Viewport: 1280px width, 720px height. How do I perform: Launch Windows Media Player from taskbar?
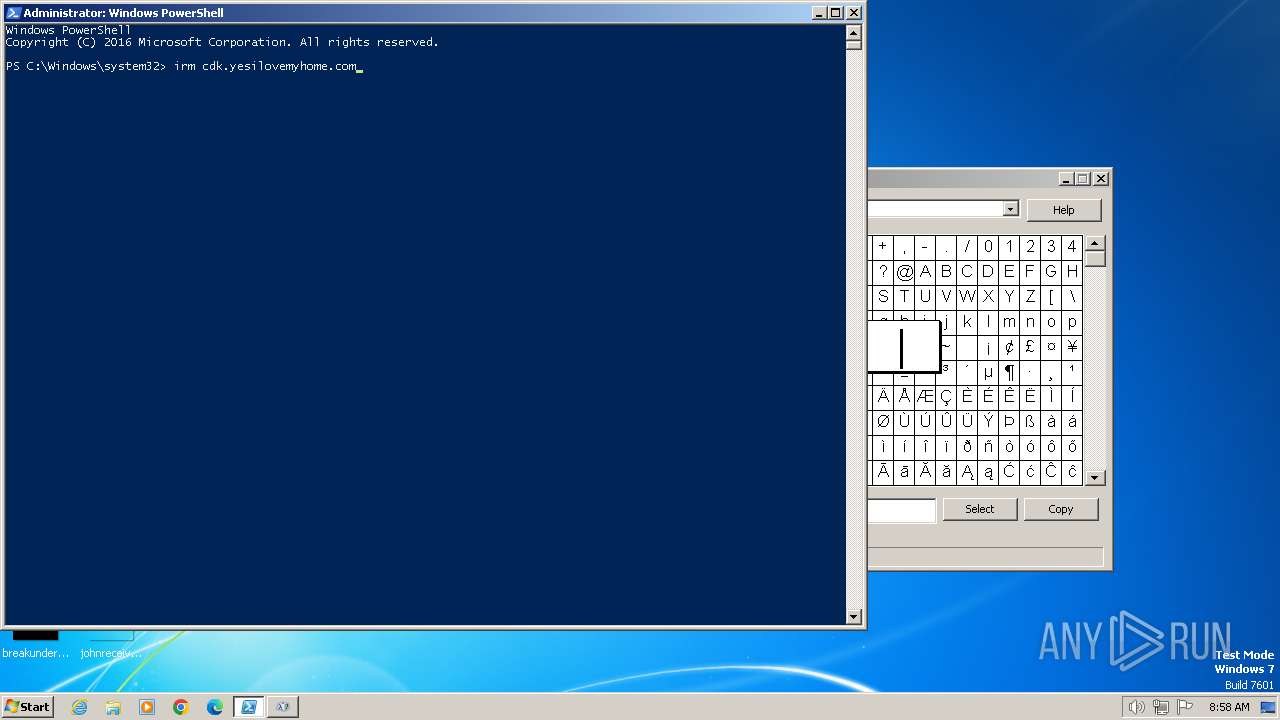tap(147, 707)
